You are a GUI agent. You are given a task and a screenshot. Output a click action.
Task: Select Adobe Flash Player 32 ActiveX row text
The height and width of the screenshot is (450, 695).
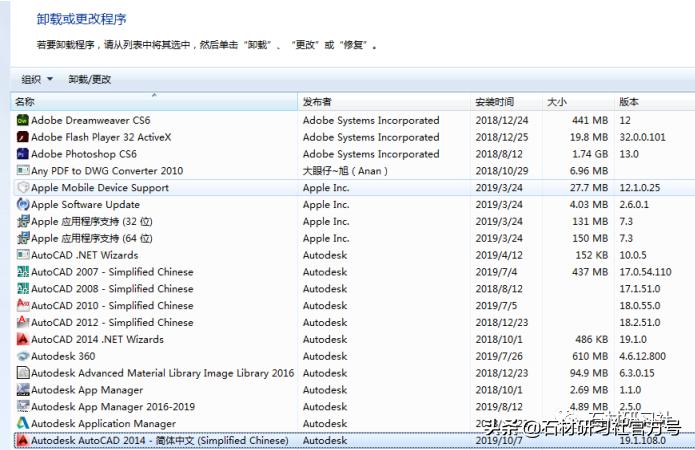coord(101,137)
